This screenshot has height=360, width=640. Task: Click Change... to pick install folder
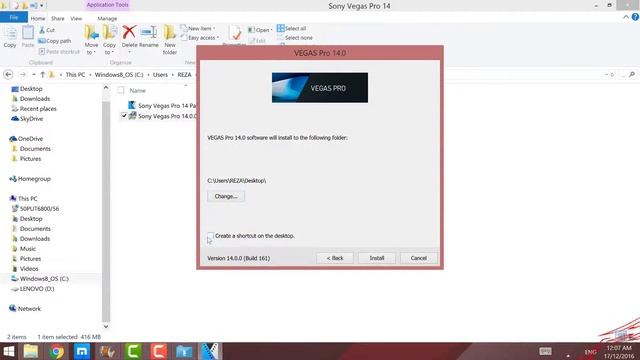pyautogui.click(x=226, y=196)
